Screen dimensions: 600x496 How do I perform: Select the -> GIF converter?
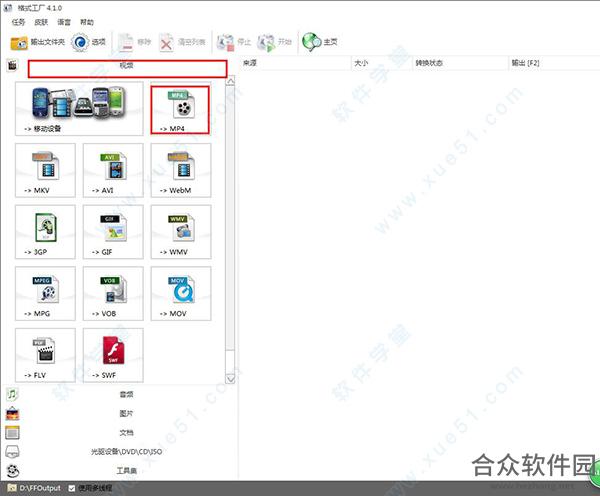pos(113,232)
